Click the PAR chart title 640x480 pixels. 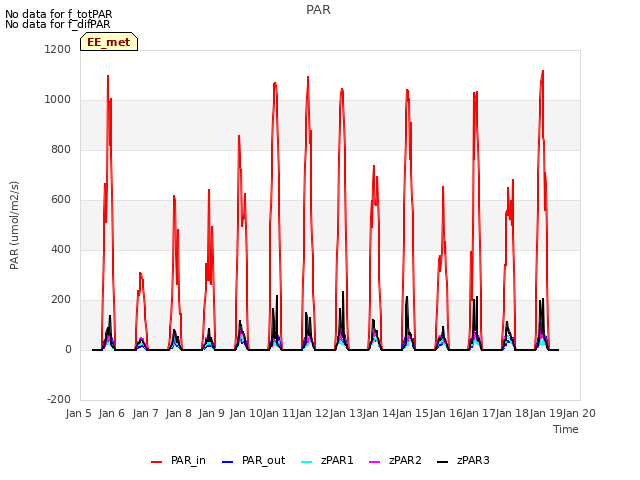318,10
